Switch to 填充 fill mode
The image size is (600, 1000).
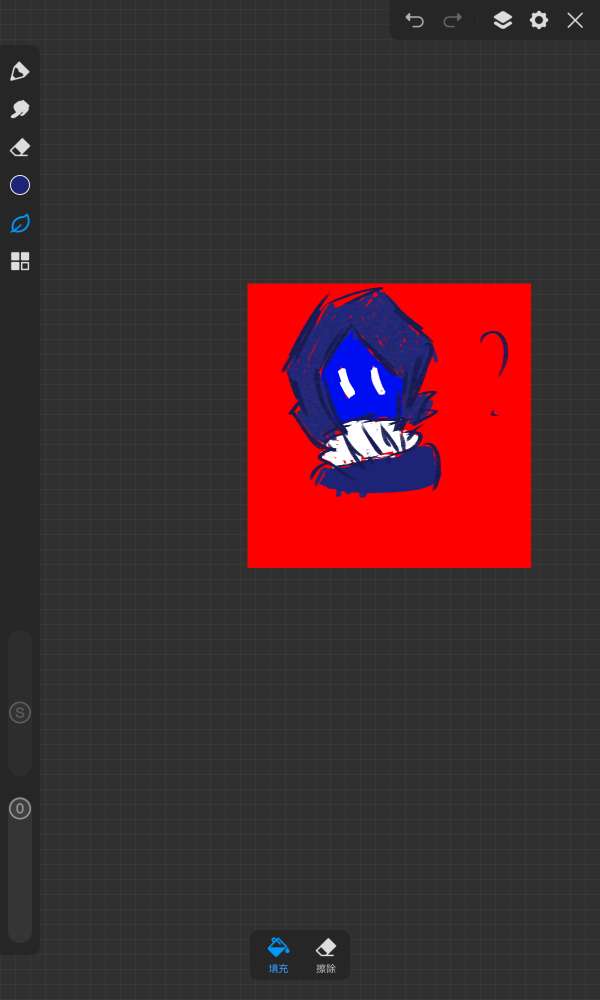pos(278,955)
